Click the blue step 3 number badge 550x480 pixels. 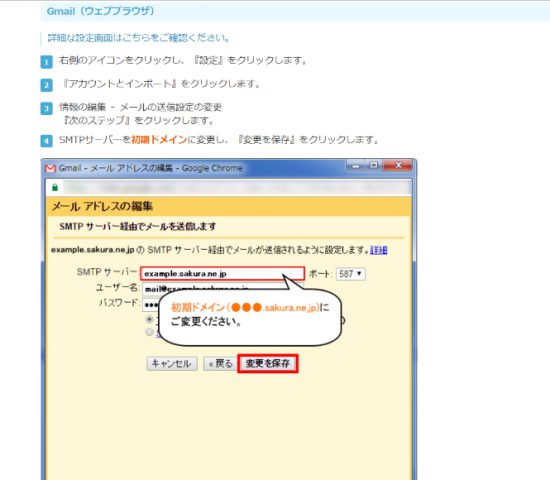(x=46, y=108)
